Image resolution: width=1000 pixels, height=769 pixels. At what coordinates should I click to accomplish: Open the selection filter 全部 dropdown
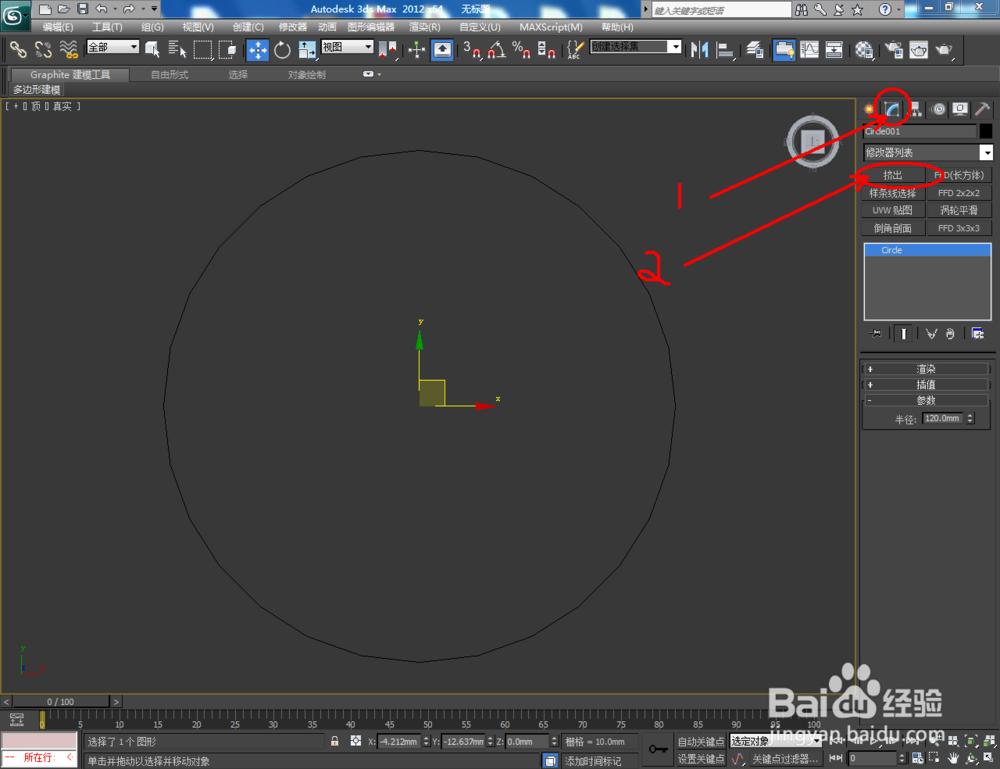113,47
